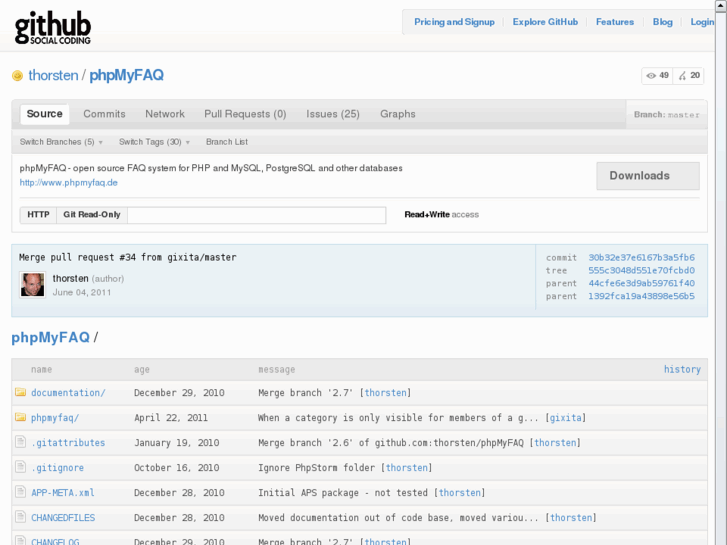
Task: Click the .gitignore file icon
Action: (x=20, y=467)
